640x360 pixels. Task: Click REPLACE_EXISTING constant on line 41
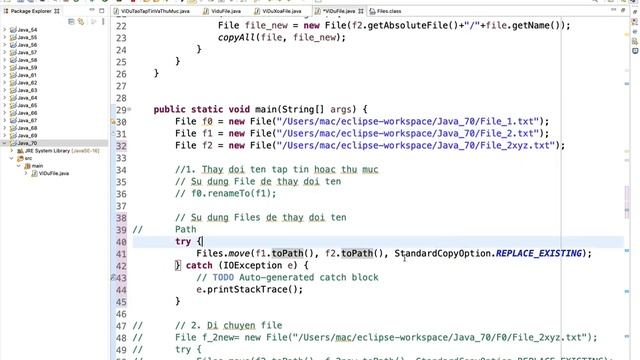click(x=538, y=253)
